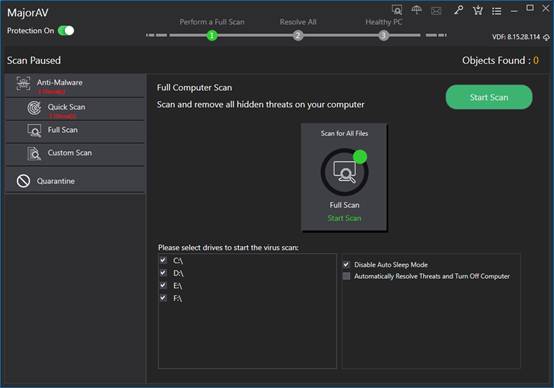Click the Quarantine prohibited icon

(23, 181)
